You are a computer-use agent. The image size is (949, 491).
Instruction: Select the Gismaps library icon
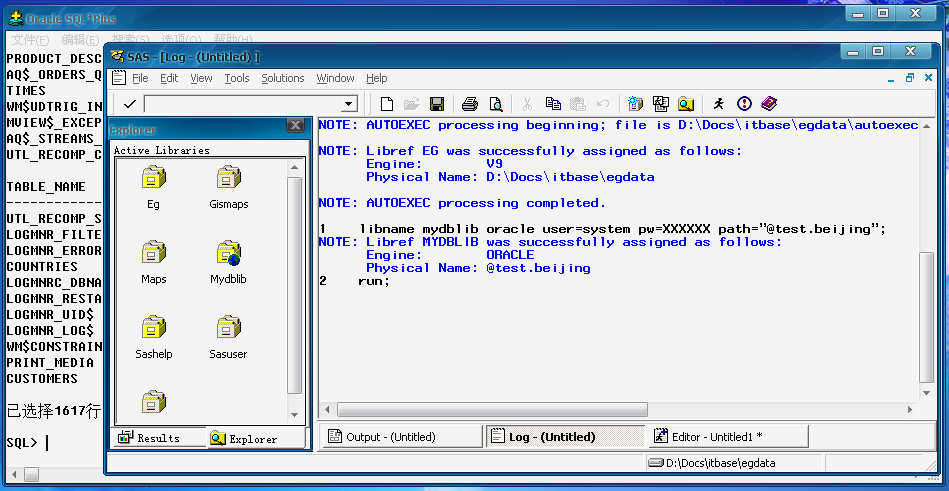[228, 179]
